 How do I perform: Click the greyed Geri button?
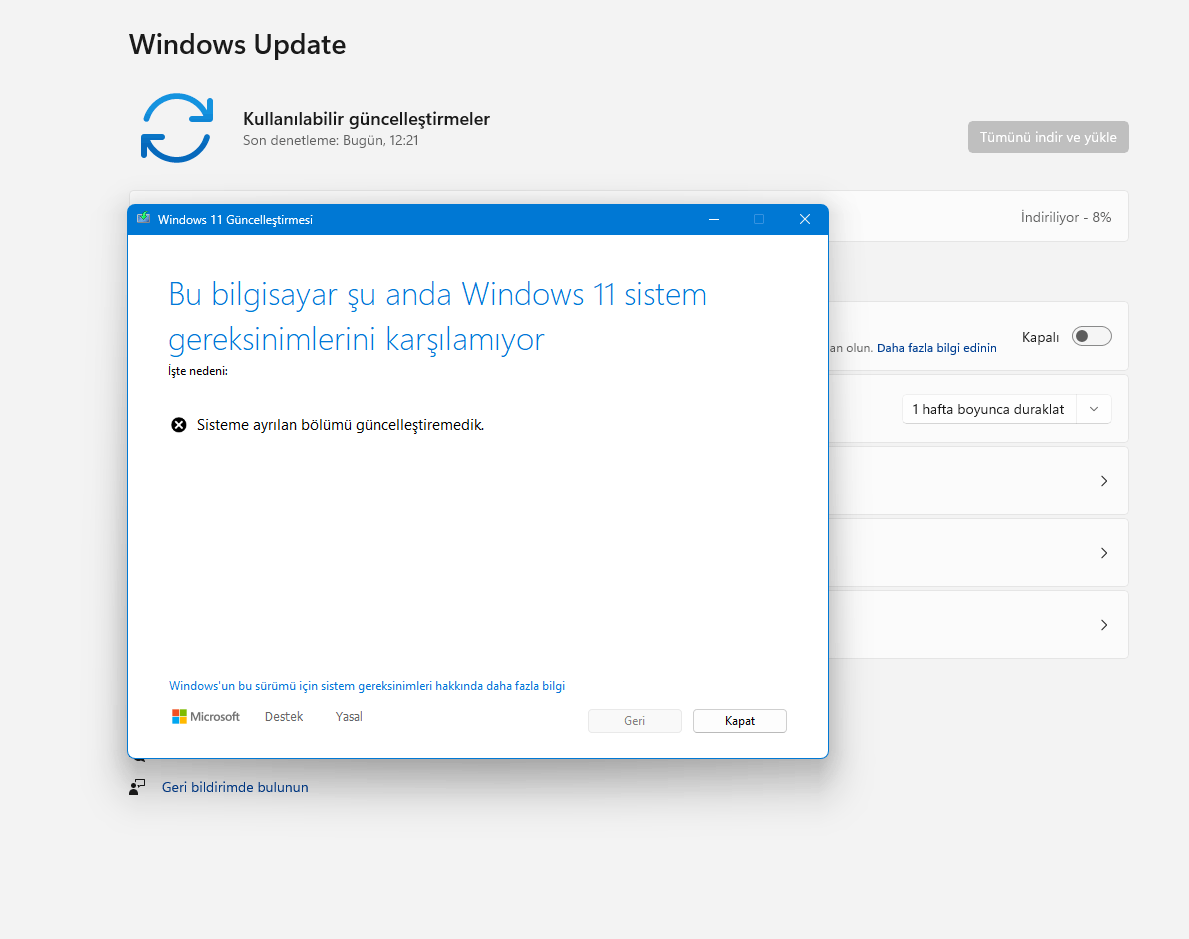pyautogui.click(x=635, y=721)
